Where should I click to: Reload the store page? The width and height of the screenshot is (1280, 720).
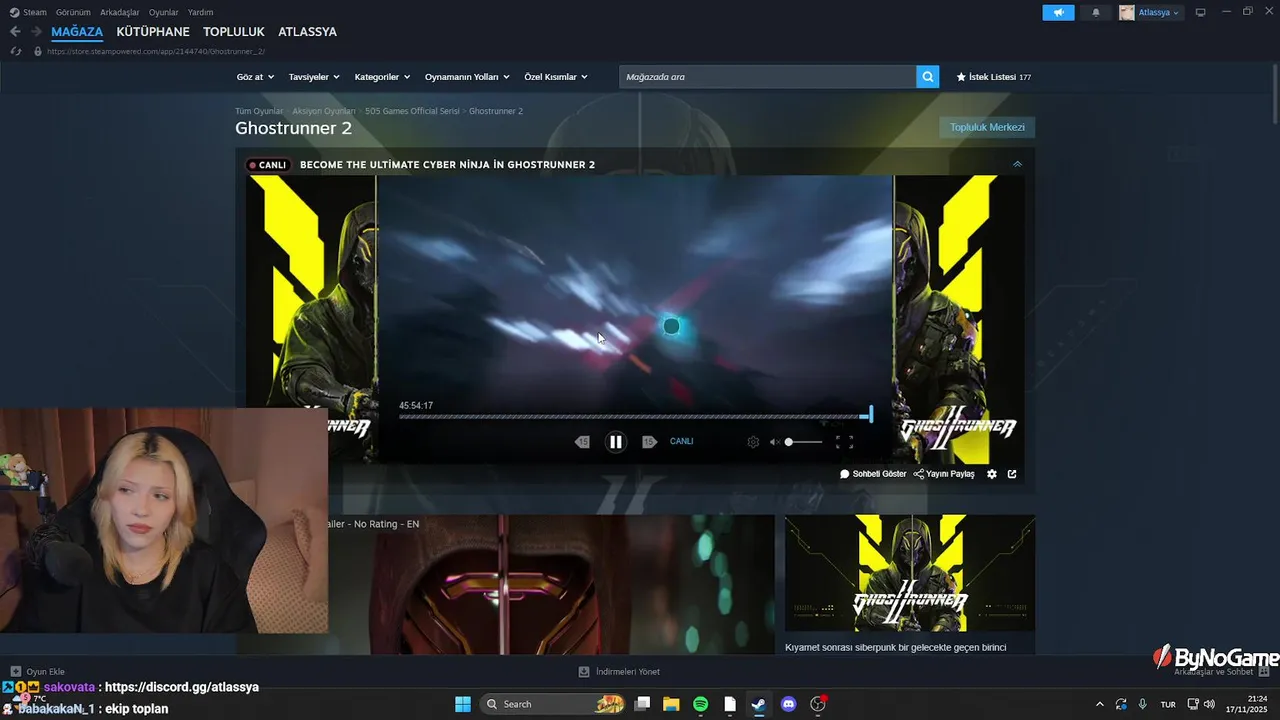coord(15,51)
